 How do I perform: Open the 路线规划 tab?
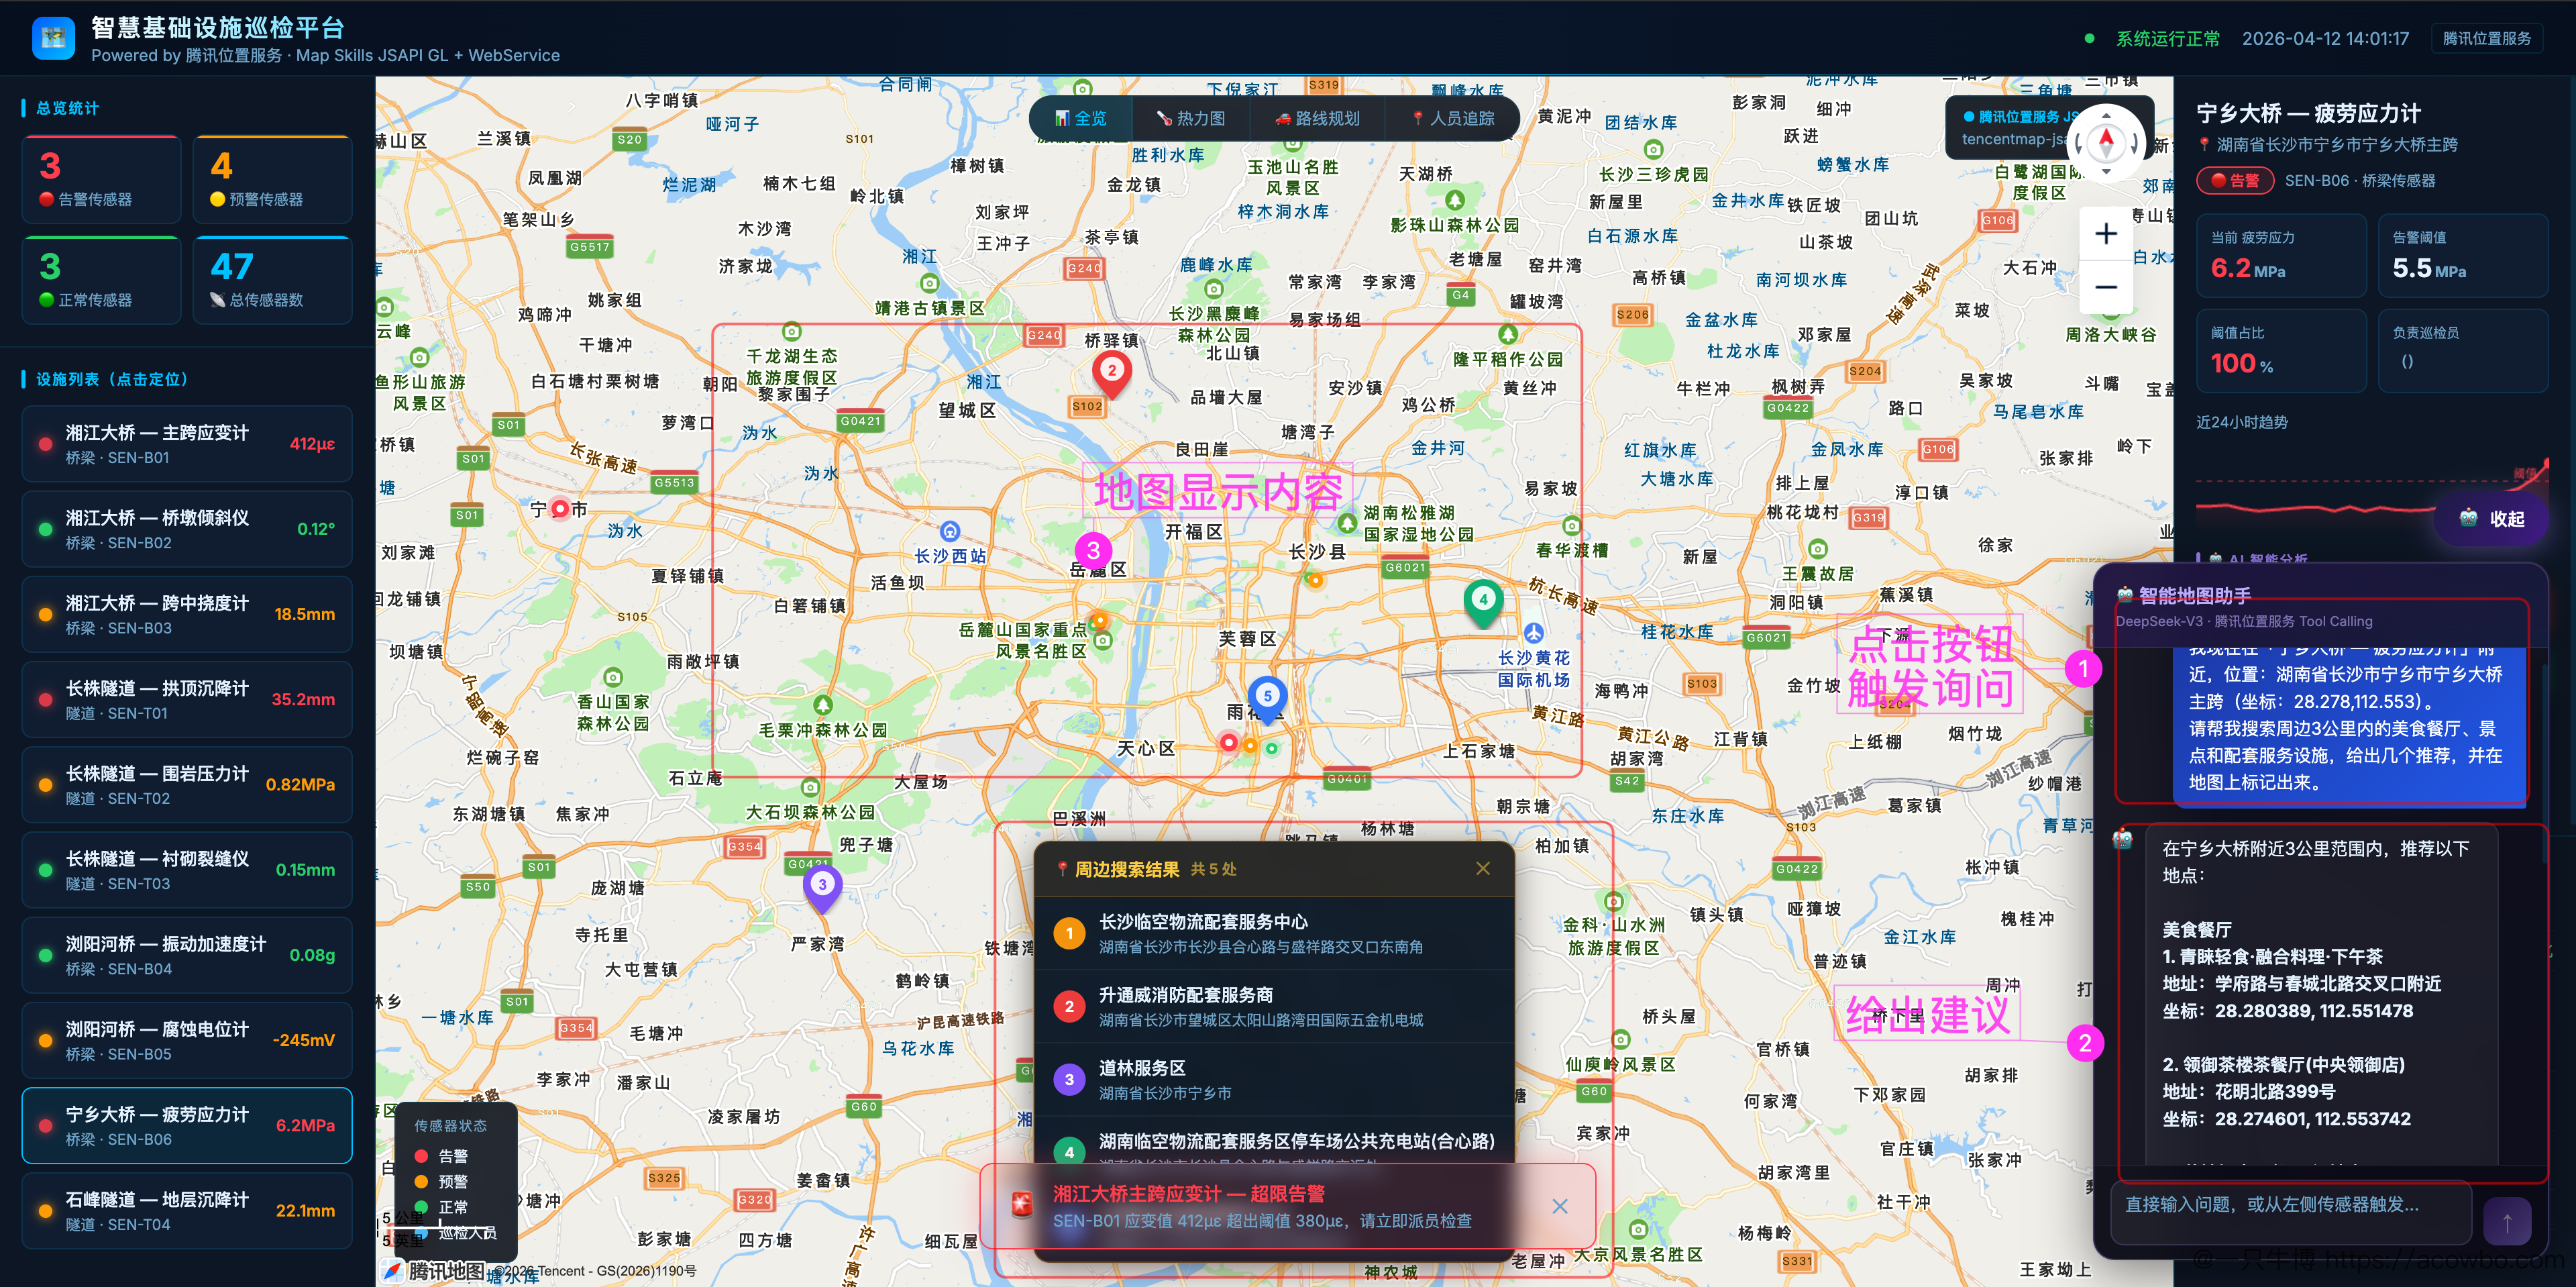[1318, 118]
